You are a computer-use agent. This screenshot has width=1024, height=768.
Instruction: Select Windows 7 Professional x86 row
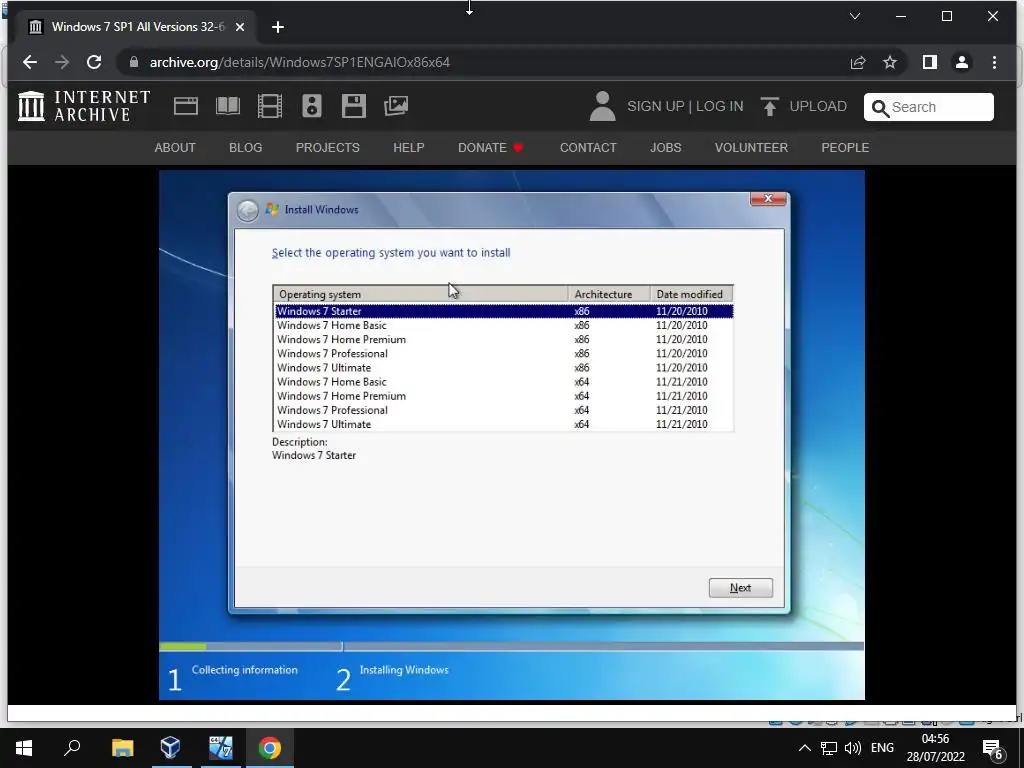point(504,354)
